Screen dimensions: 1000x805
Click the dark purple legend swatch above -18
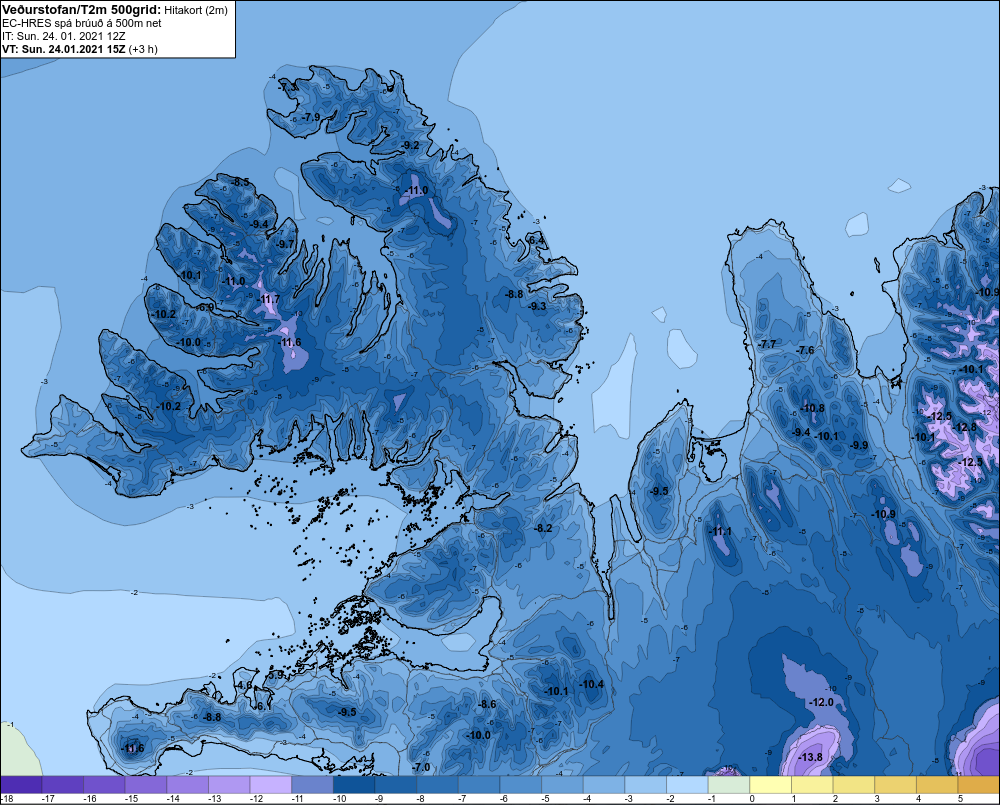point(21,785)
